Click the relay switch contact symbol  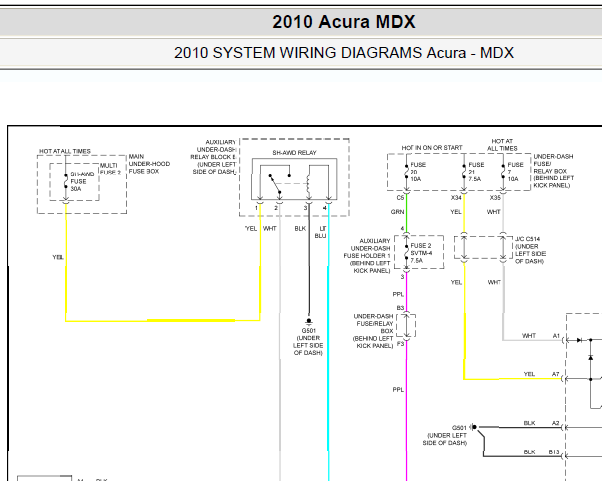point(278,183)
